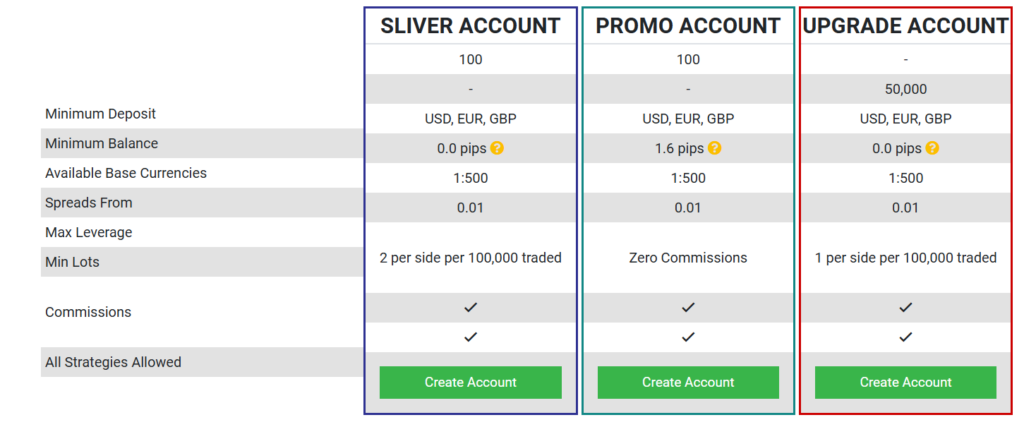This screenshot has height=439, width=1024.
Task: Click Zero Commissions text in Promo column
Action: [x=688, y=258]
